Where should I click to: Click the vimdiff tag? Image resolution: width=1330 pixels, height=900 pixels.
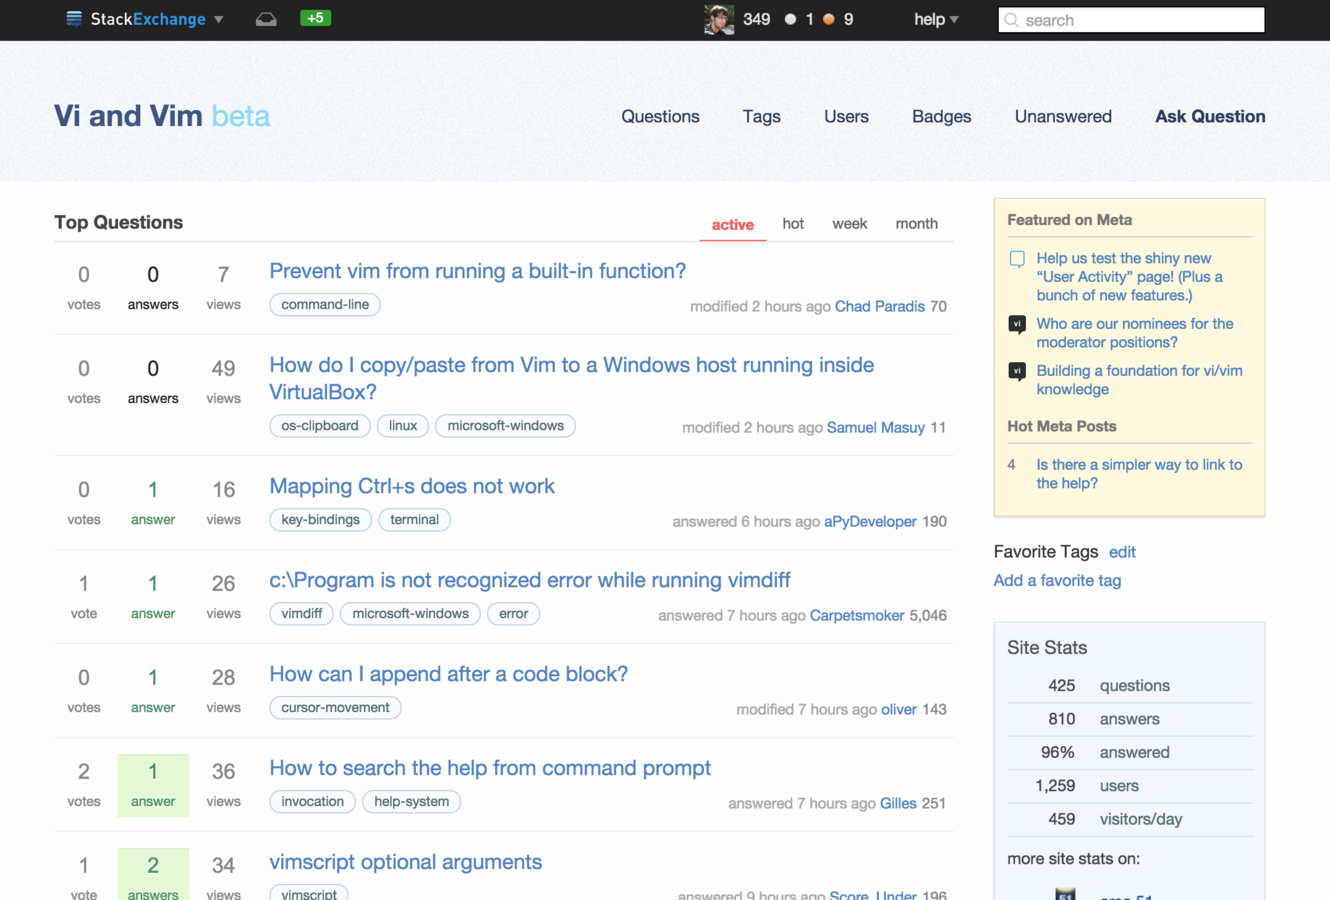302,614
